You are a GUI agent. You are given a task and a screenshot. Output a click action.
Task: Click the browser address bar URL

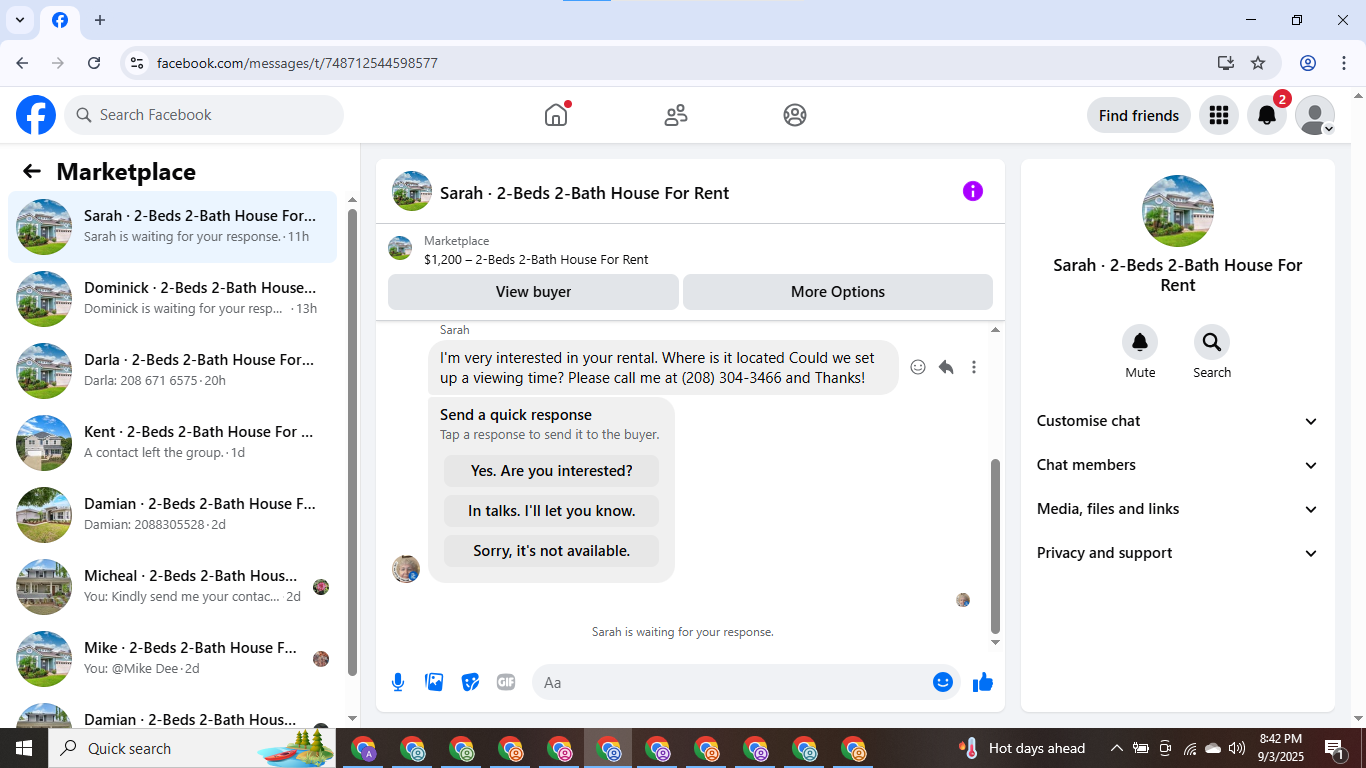(297, 63)
